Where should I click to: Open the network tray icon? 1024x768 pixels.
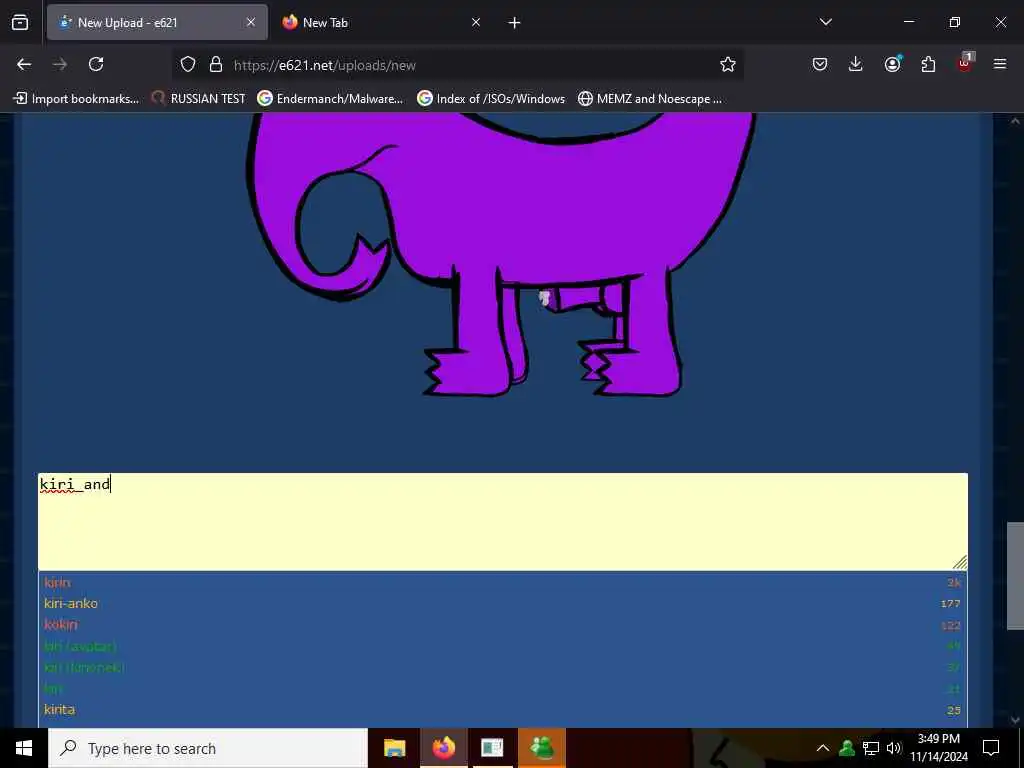click(871, 748)
